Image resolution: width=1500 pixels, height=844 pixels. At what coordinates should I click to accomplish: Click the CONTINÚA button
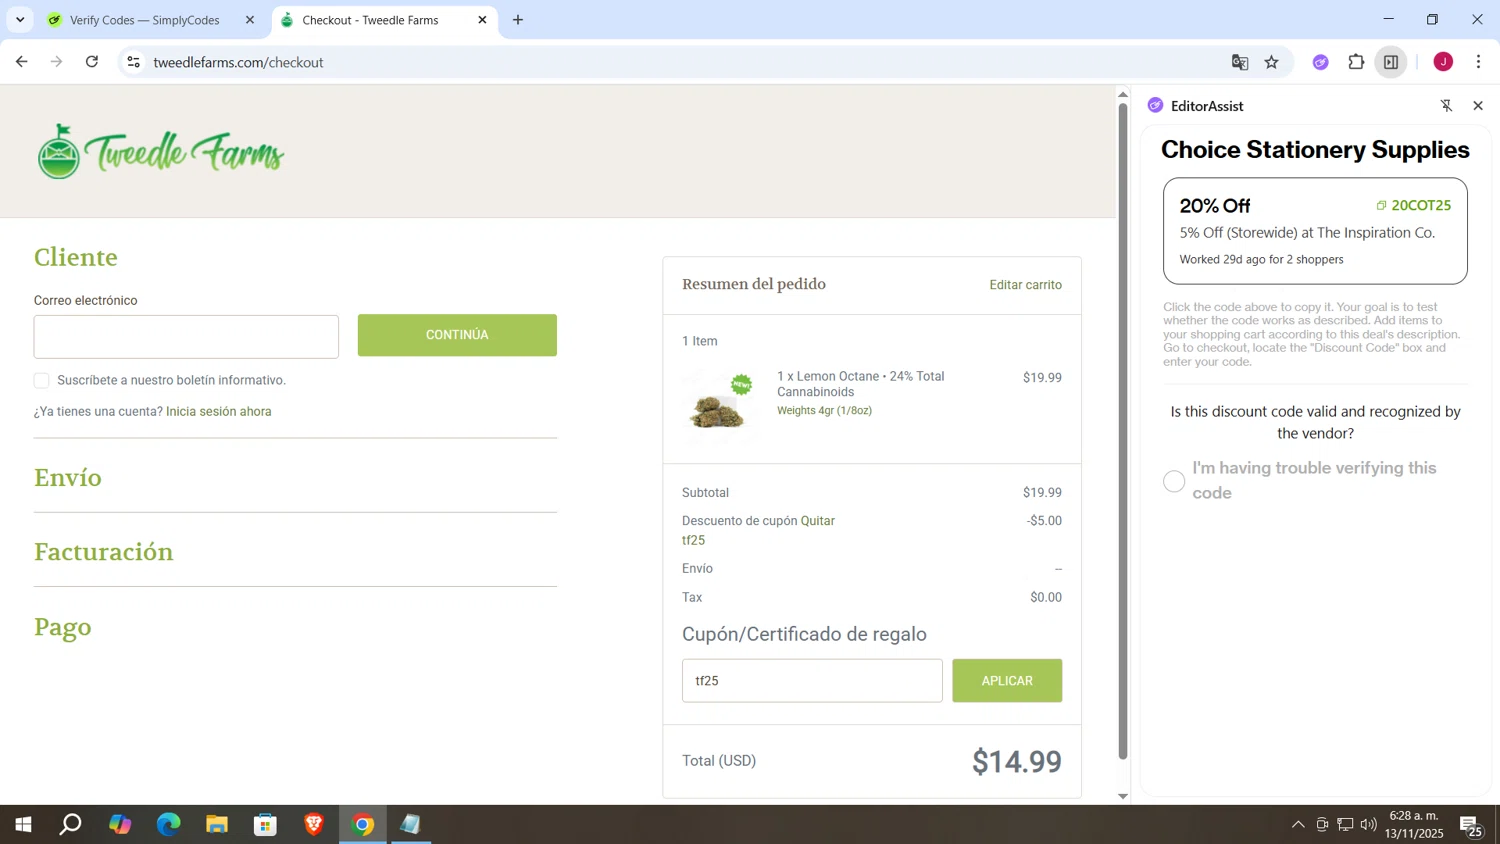[x=457, y=335]
